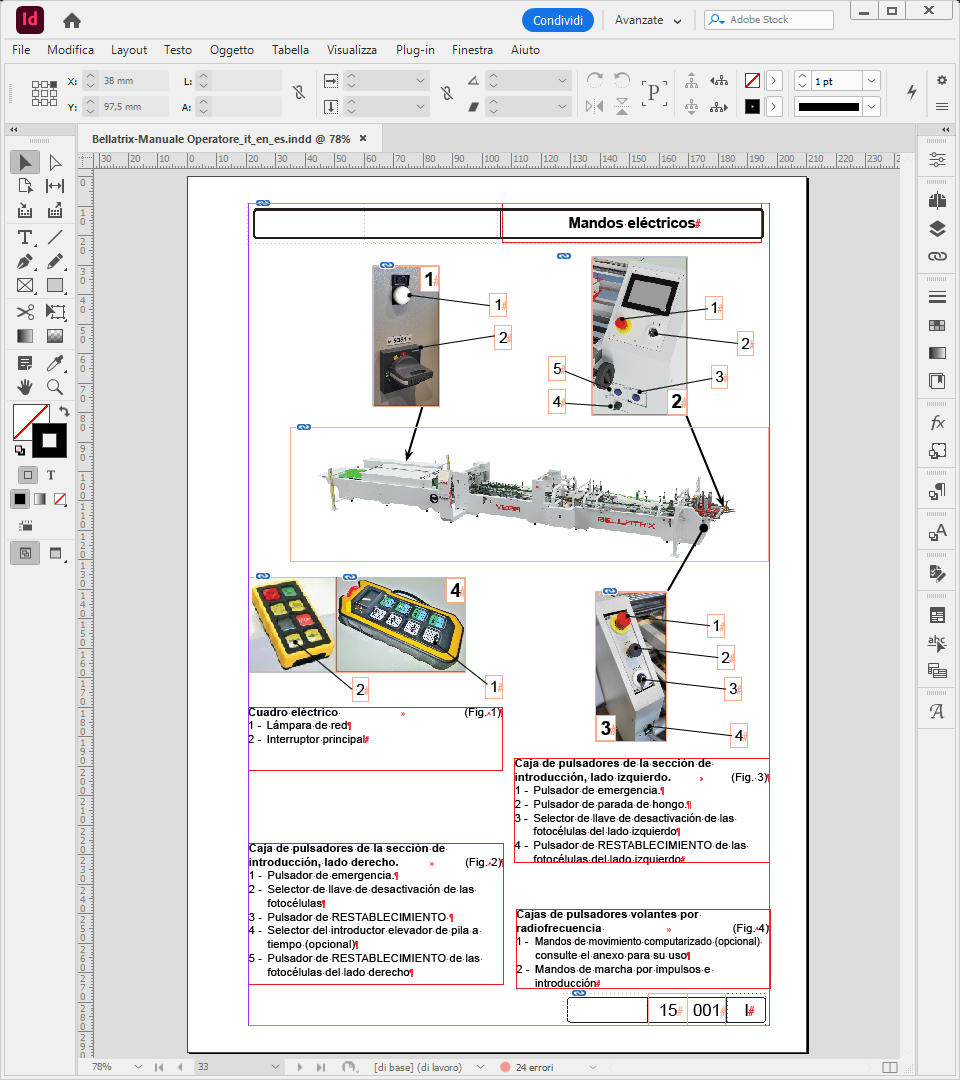Viewport: 960px width, 1080px height.
Task: Open the Pages panel icon
Action: tap(937, 200)
